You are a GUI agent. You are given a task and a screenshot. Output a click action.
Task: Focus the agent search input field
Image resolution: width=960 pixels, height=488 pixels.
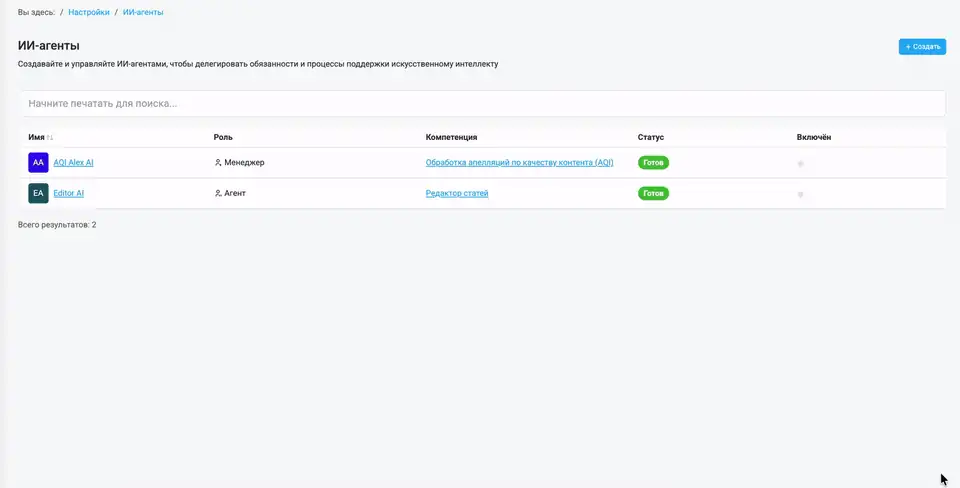484,103
